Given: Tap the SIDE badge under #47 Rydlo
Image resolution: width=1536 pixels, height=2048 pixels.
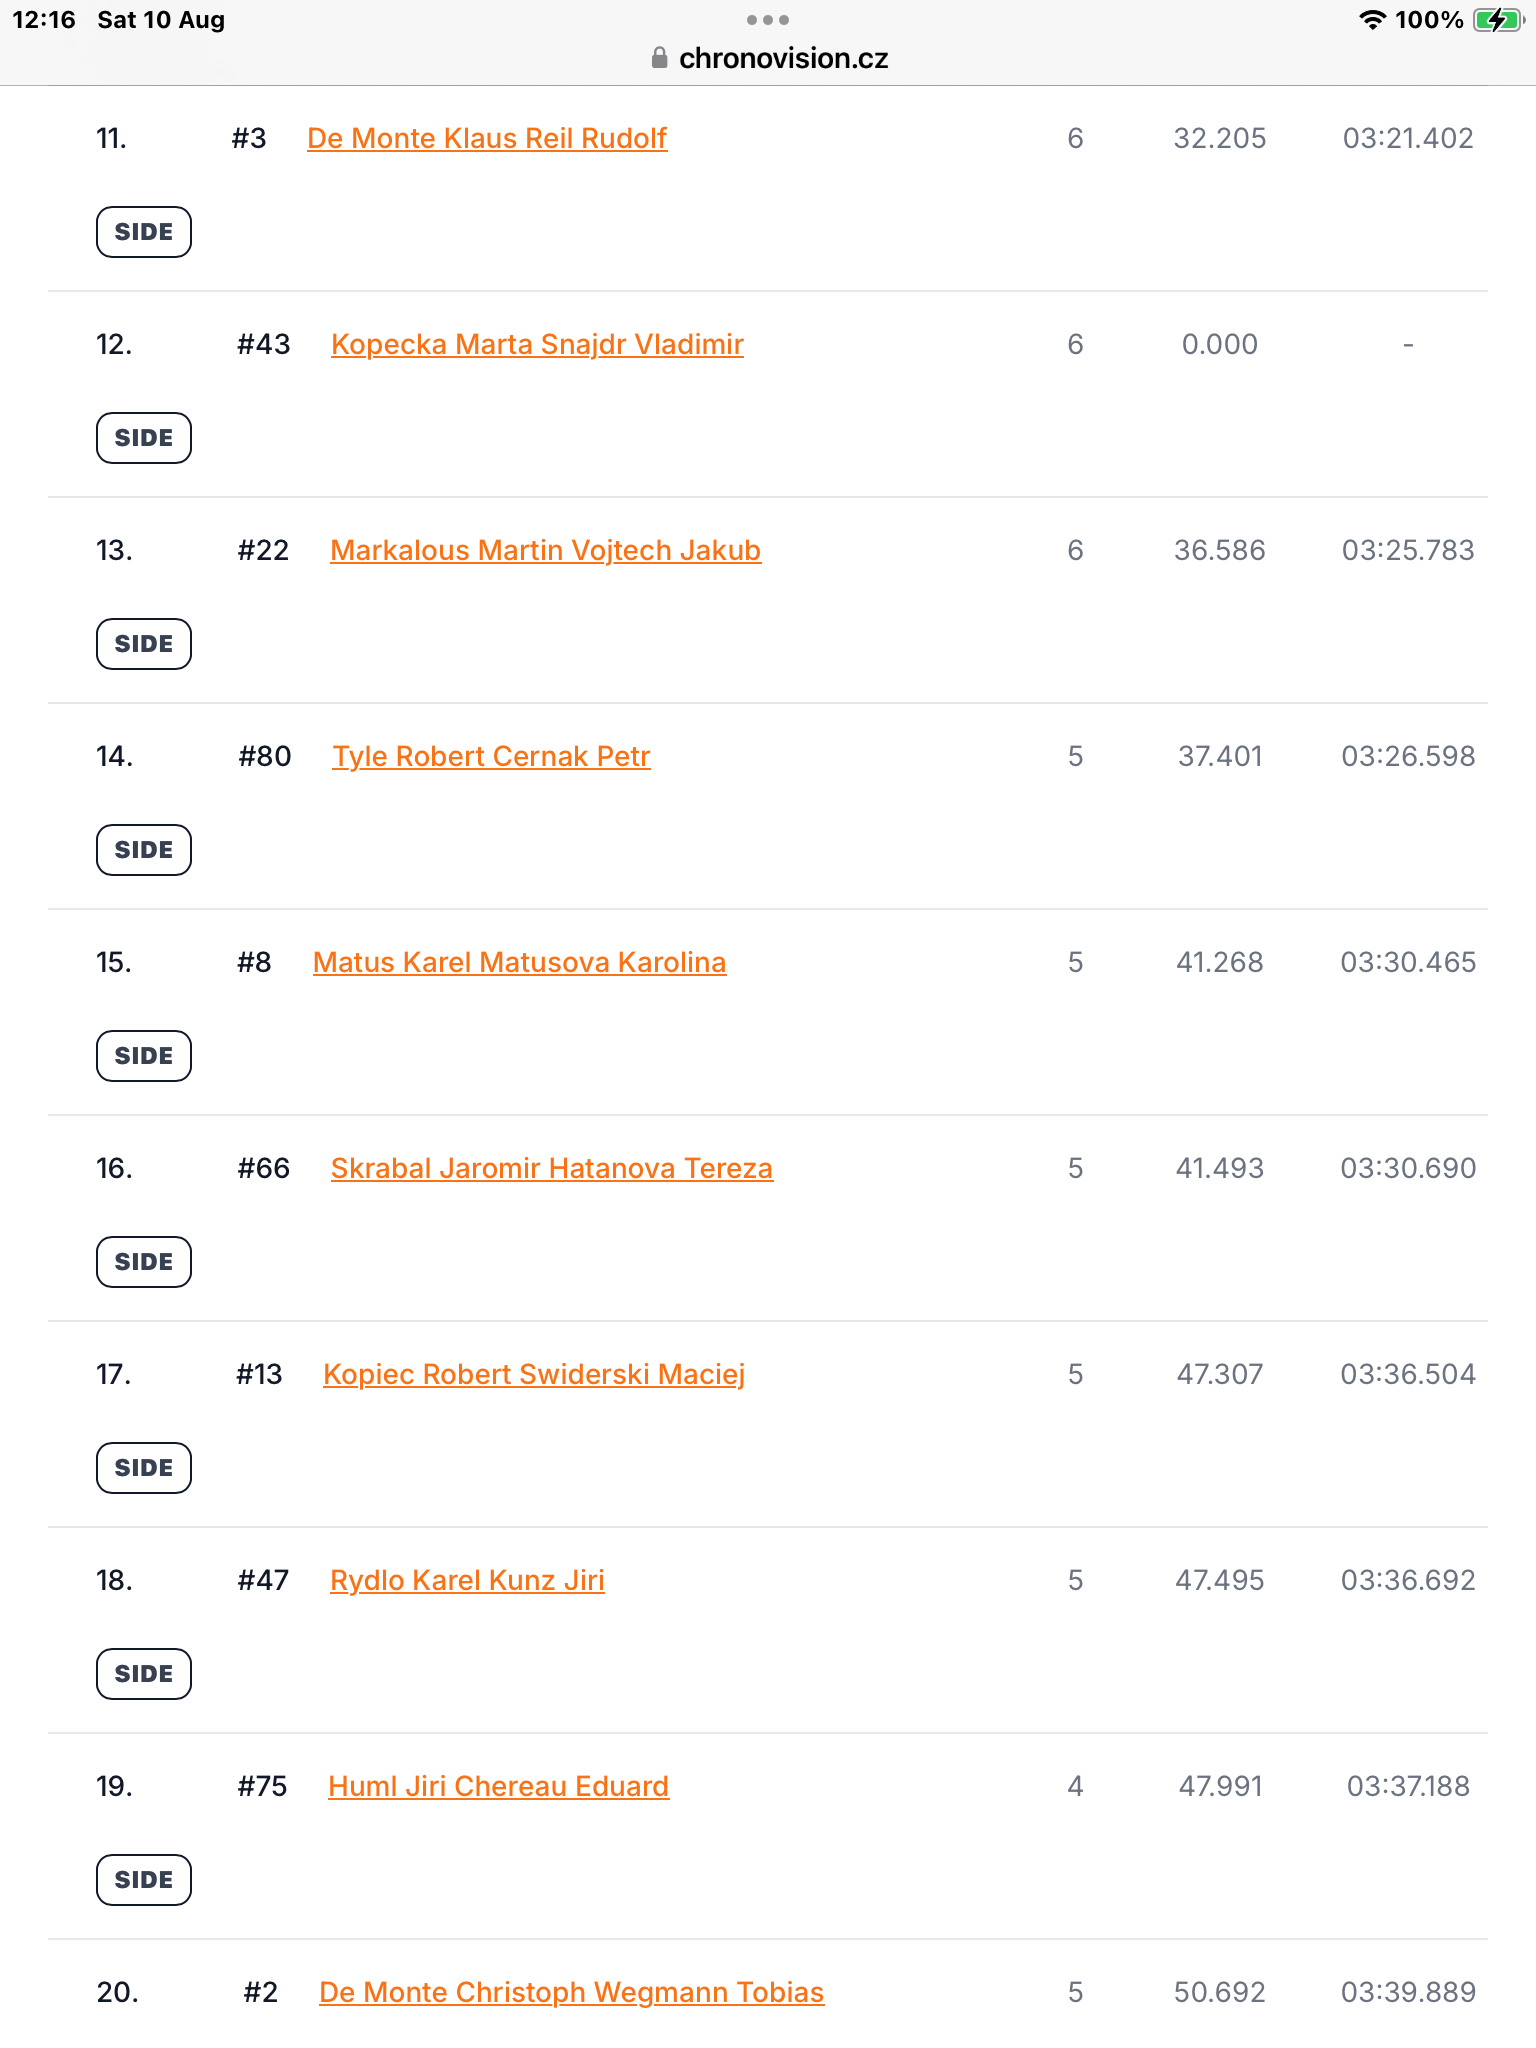Looking at the screenshot, I should point(144,1674).
